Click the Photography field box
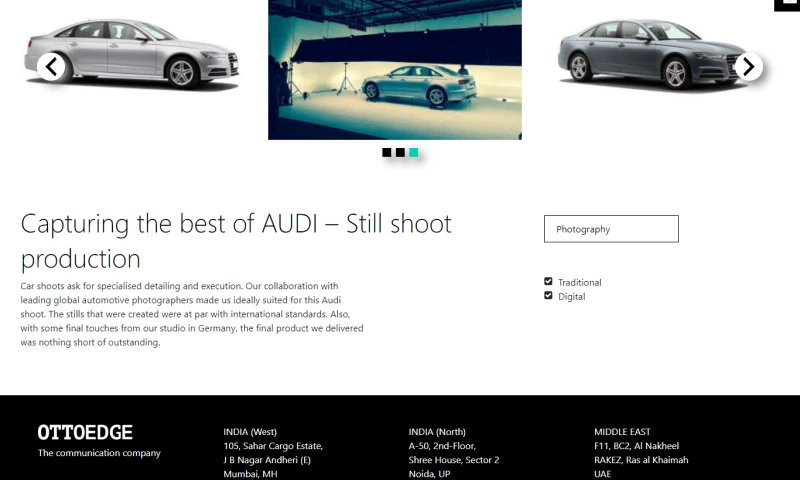800x480 pixels. click(611, 229)
